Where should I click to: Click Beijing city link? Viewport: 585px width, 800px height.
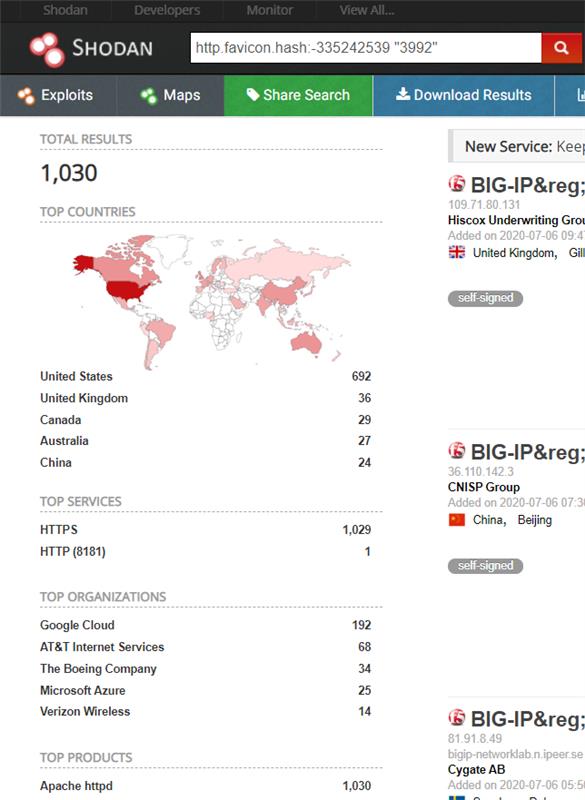[x=535, y=520]
